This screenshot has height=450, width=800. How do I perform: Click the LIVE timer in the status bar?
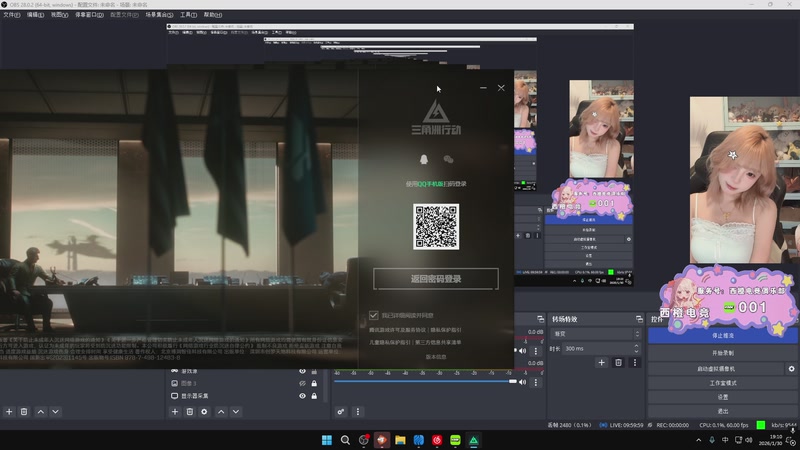click(x=626, y=425)
